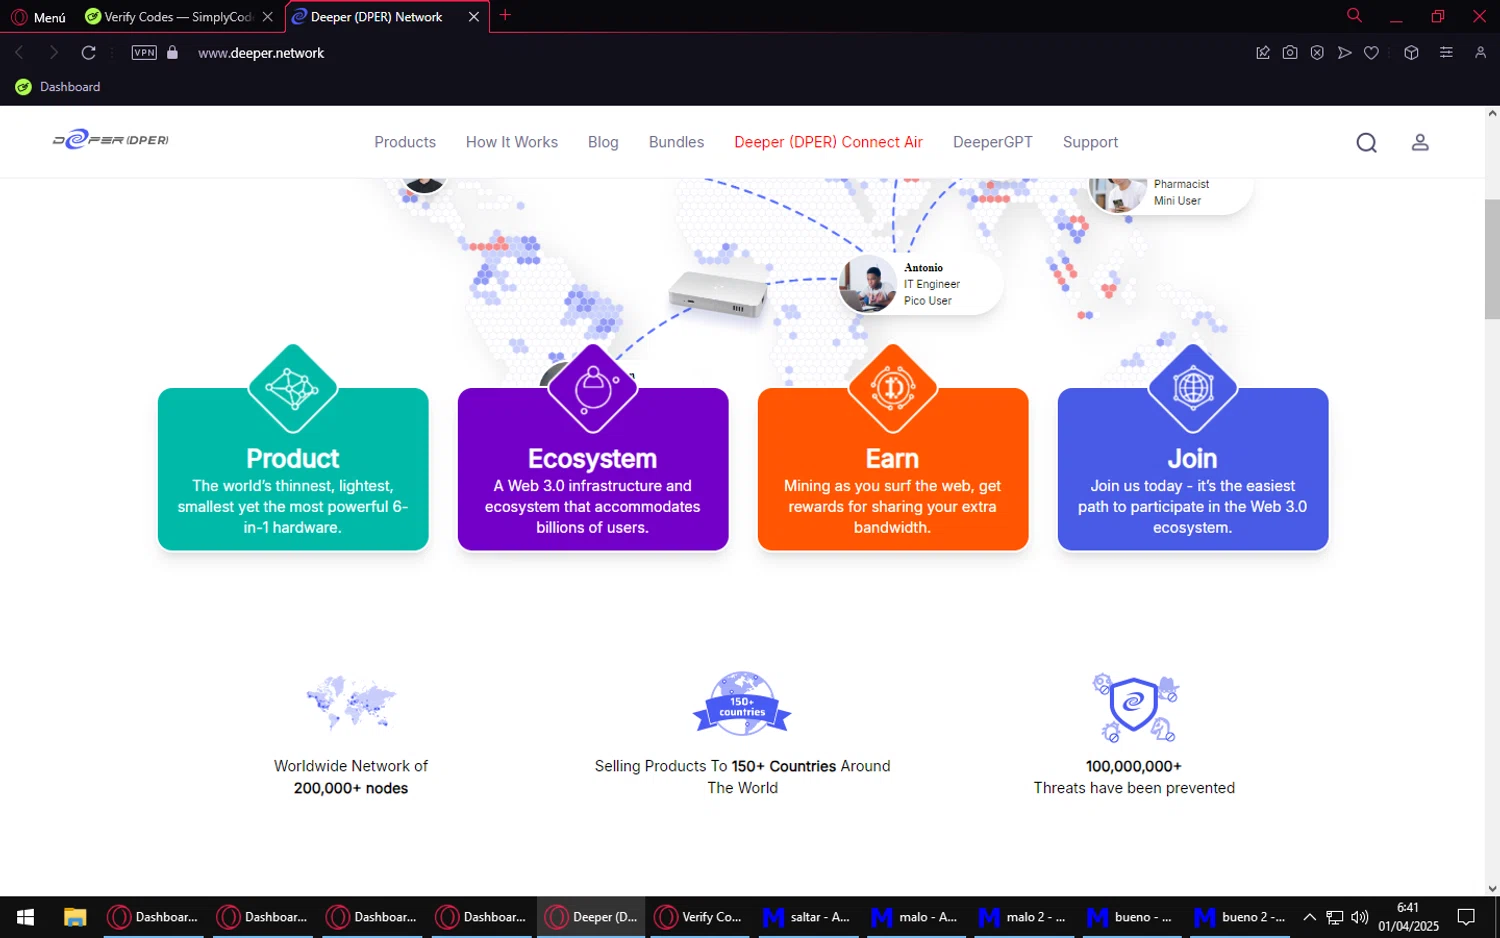Switch to the 'saltar - A...' taskbar window
This screenshot has width=1500, height=938.
[x=808, y=917]
